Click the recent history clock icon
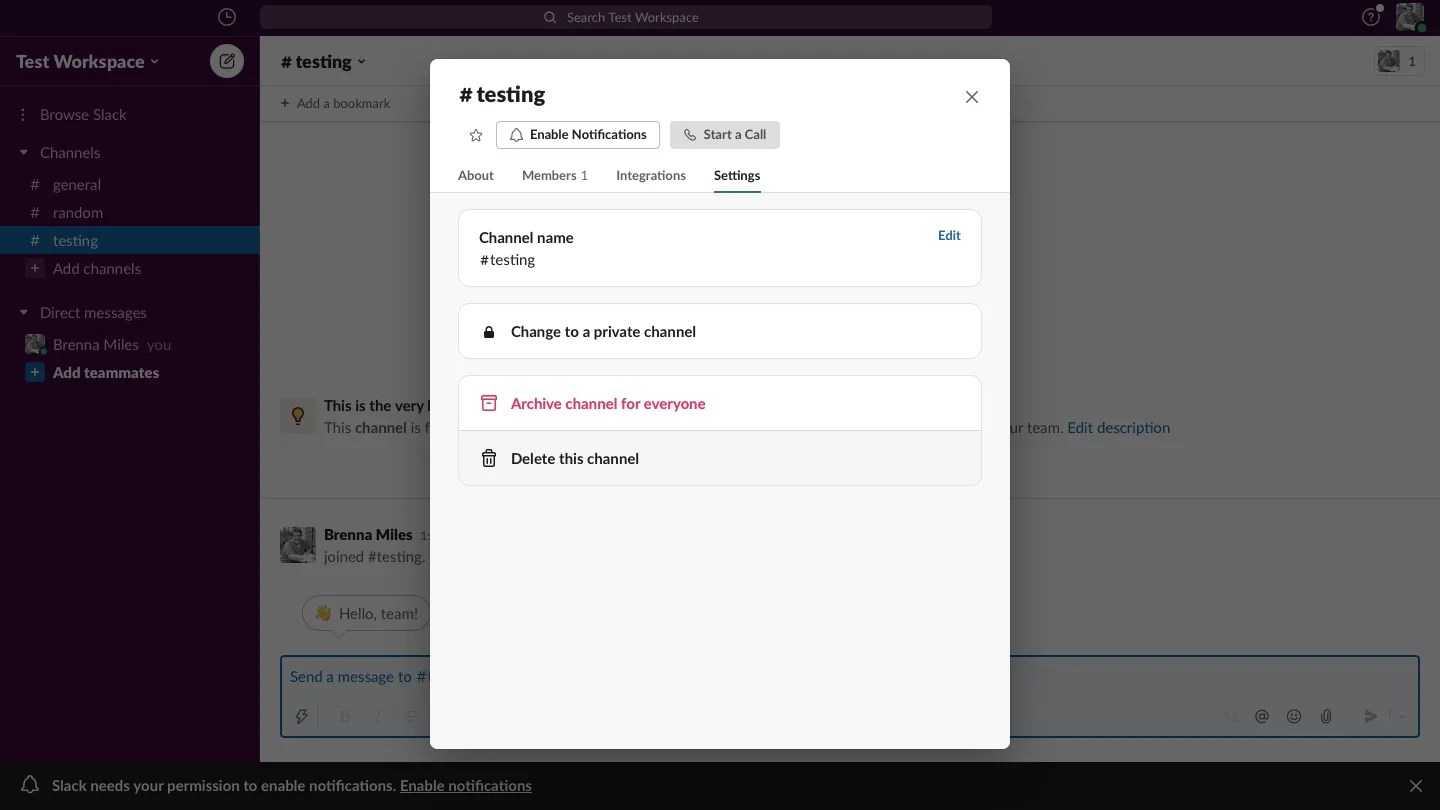Image resolution: width=1440 pixels, height=810 pixels. [x=226, y=16]
